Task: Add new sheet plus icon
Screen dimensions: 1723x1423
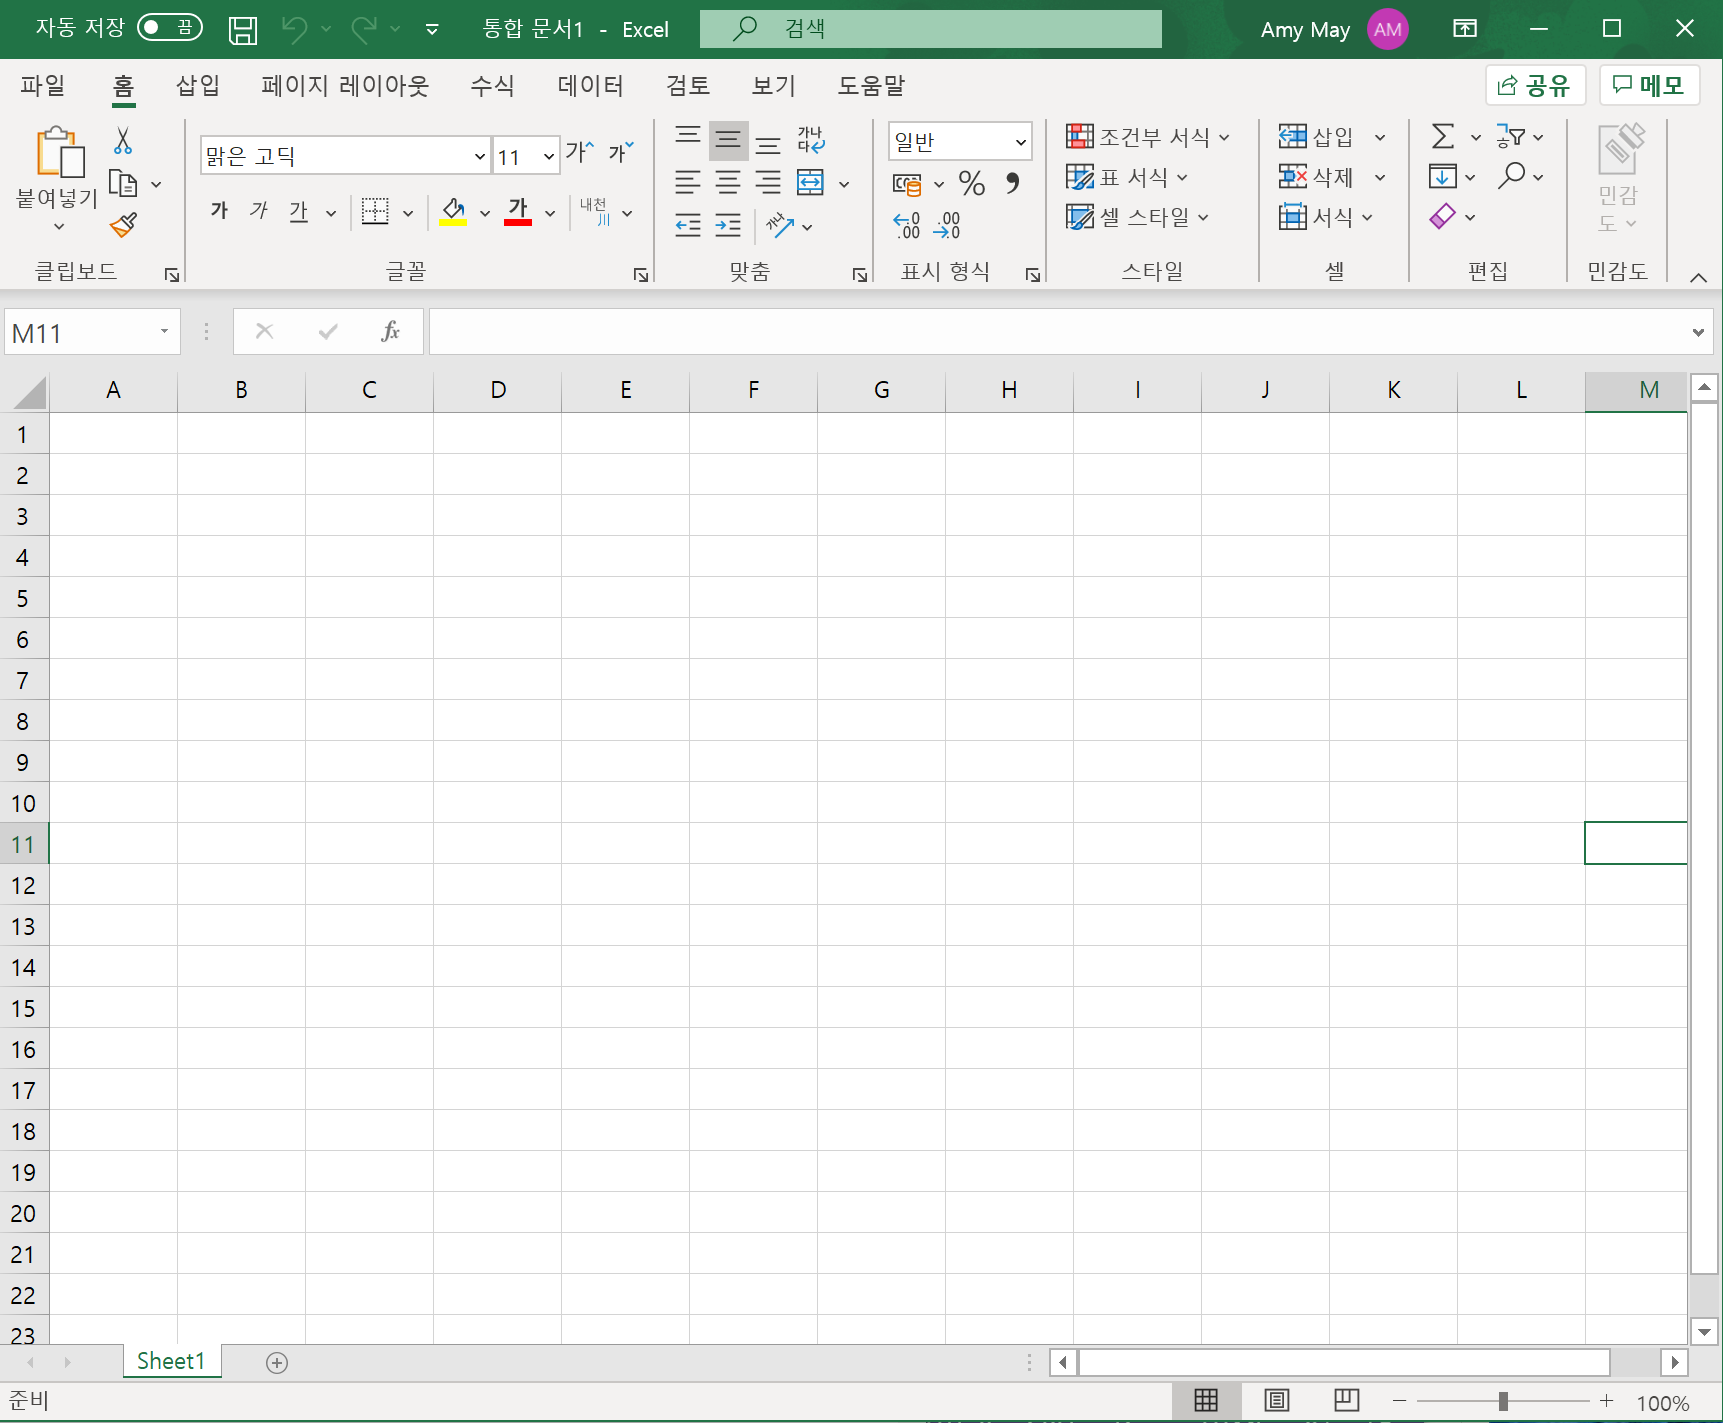Action: click(x=277, y=1362)
